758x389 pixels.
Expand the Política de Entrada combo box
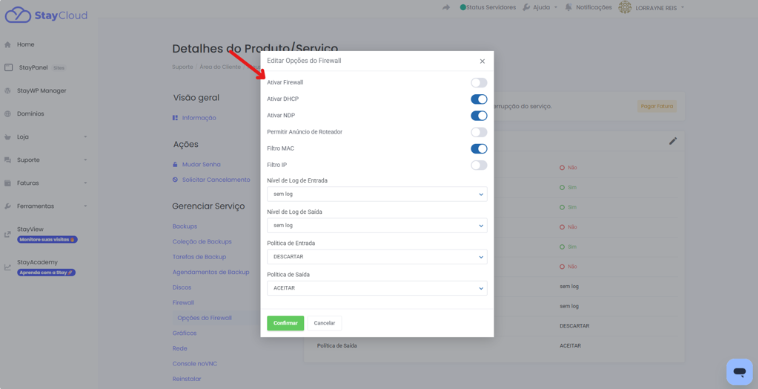tap(377, 257)
